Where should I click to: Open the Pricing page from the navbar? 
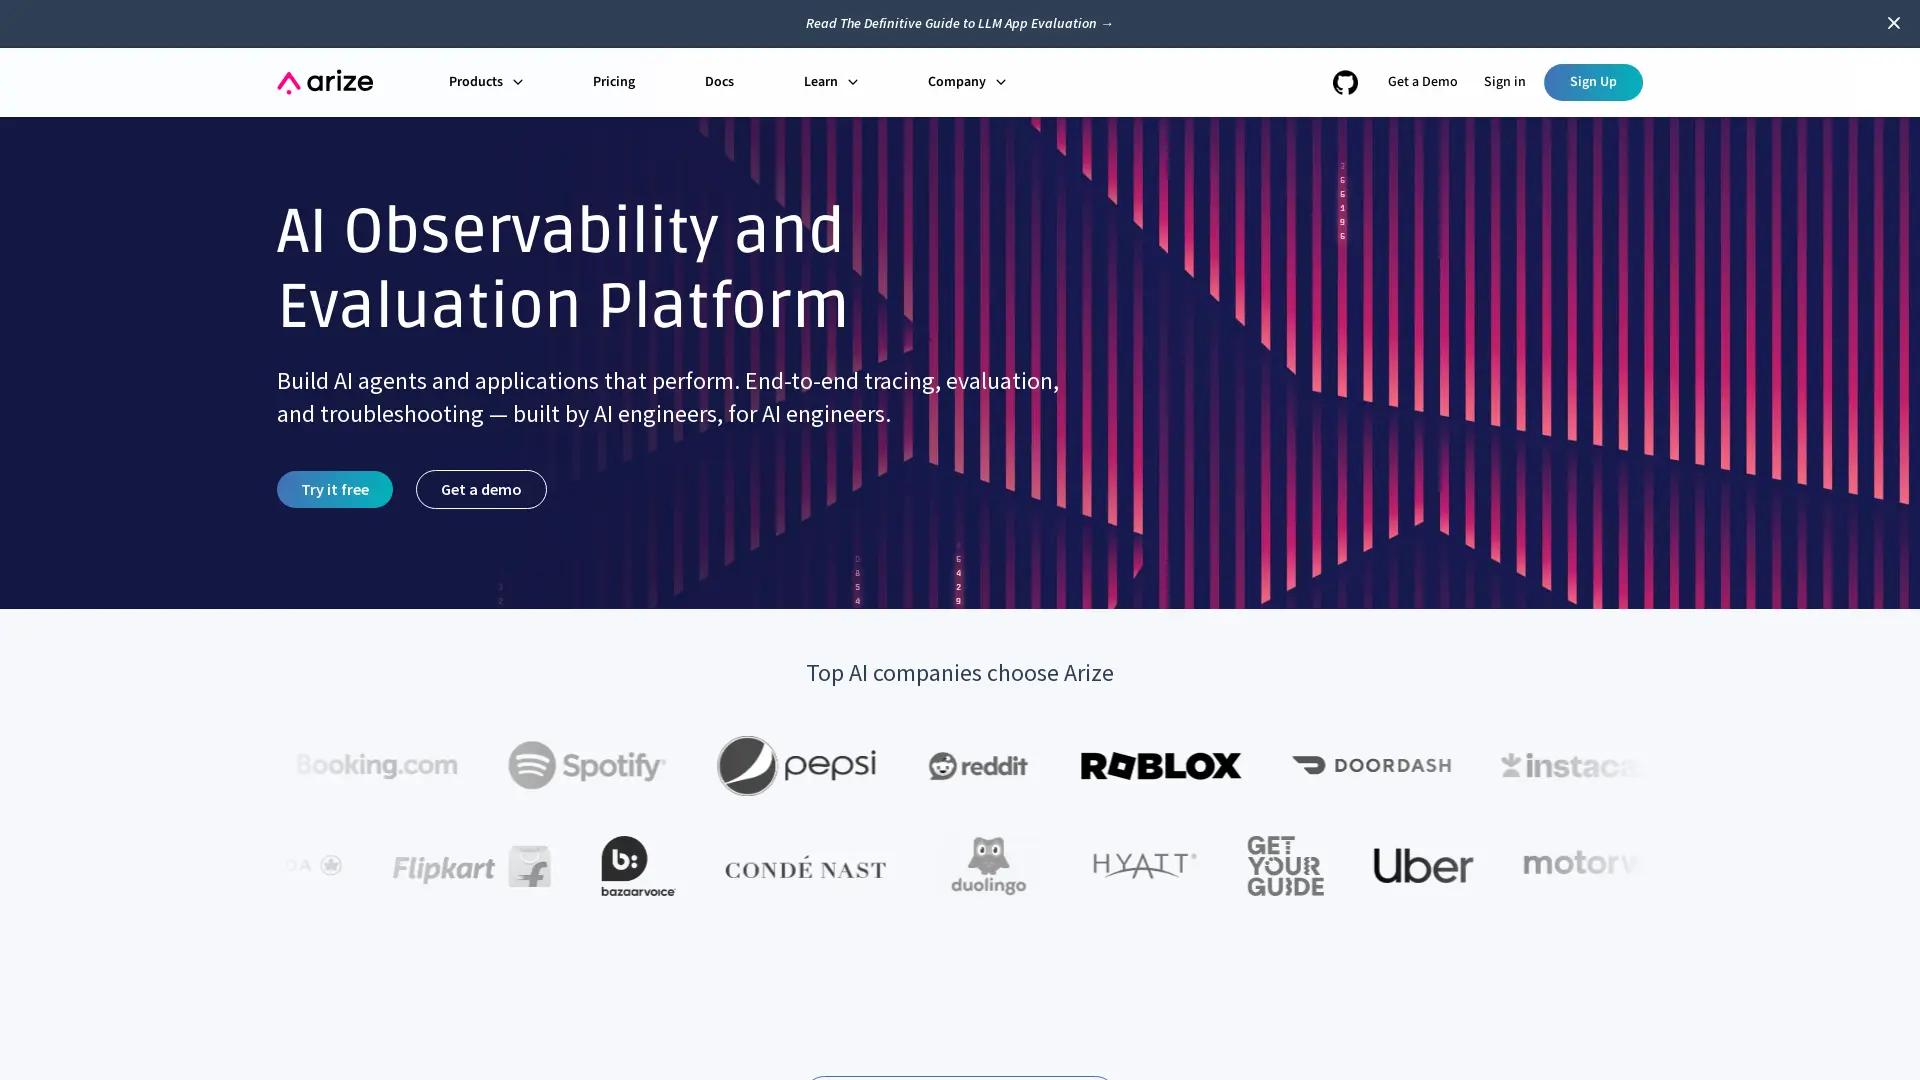pos(613,82)
